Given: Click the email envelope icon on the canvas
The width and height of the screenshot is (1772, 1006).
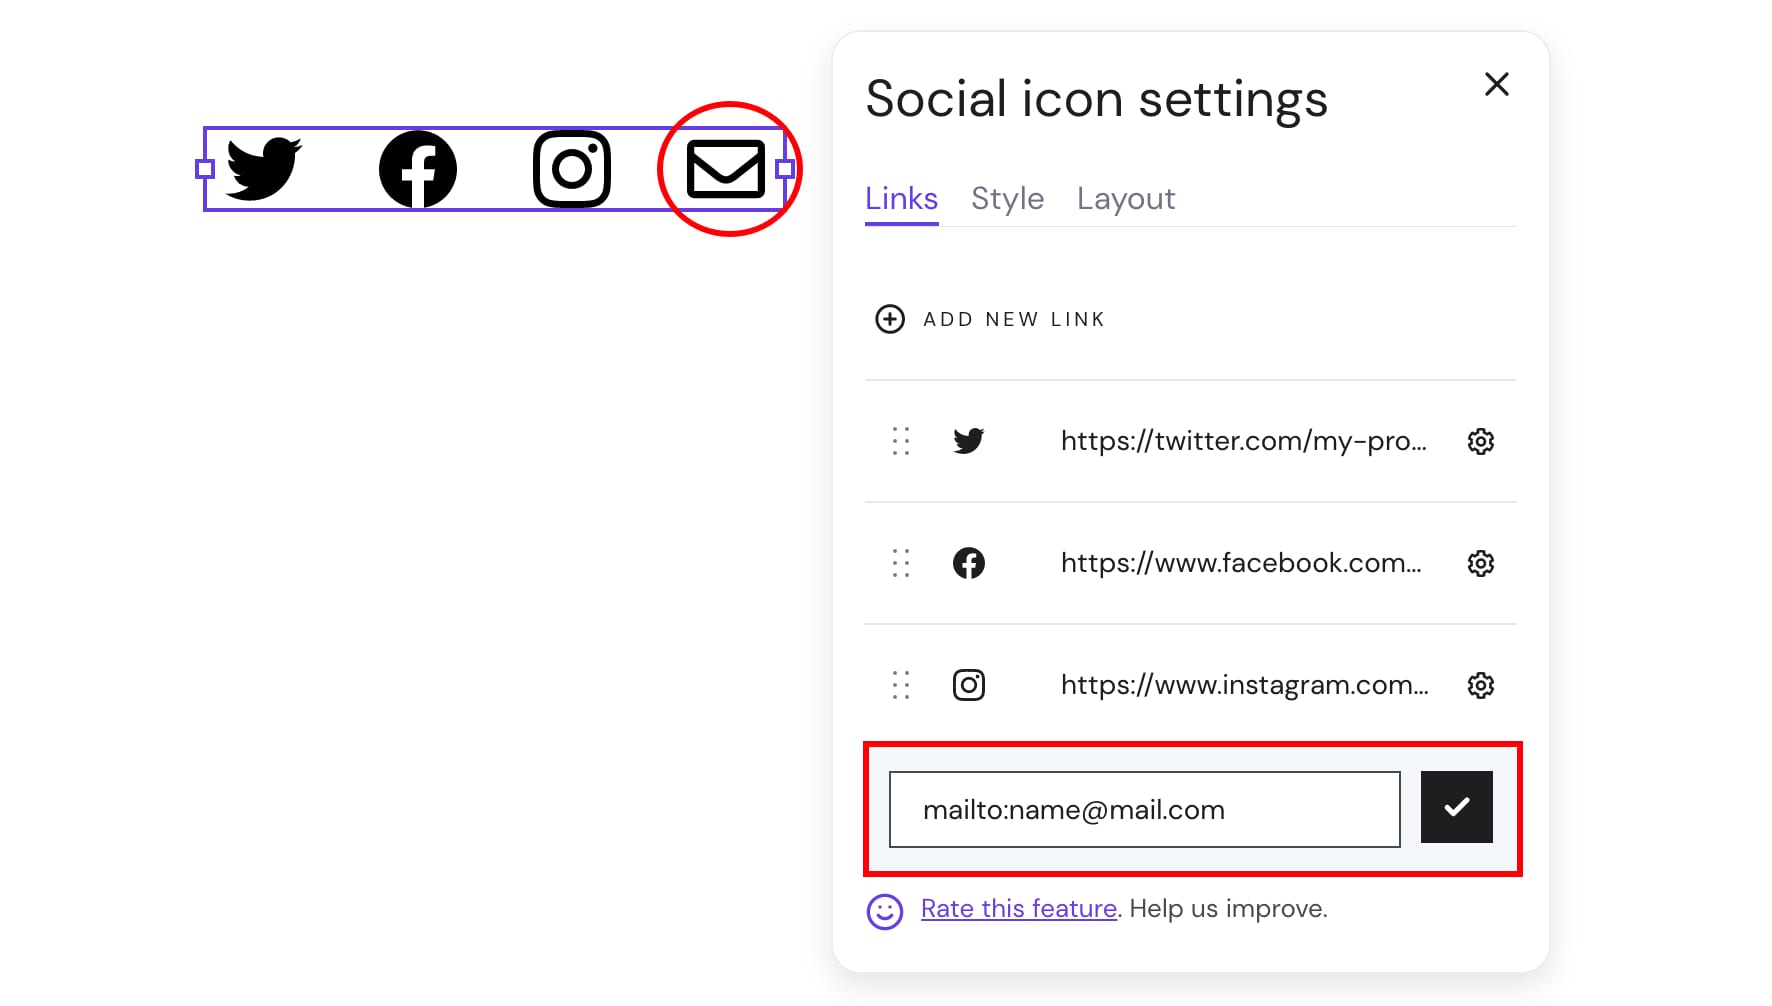Looking at the screenshot, I should tap(726, 169).
